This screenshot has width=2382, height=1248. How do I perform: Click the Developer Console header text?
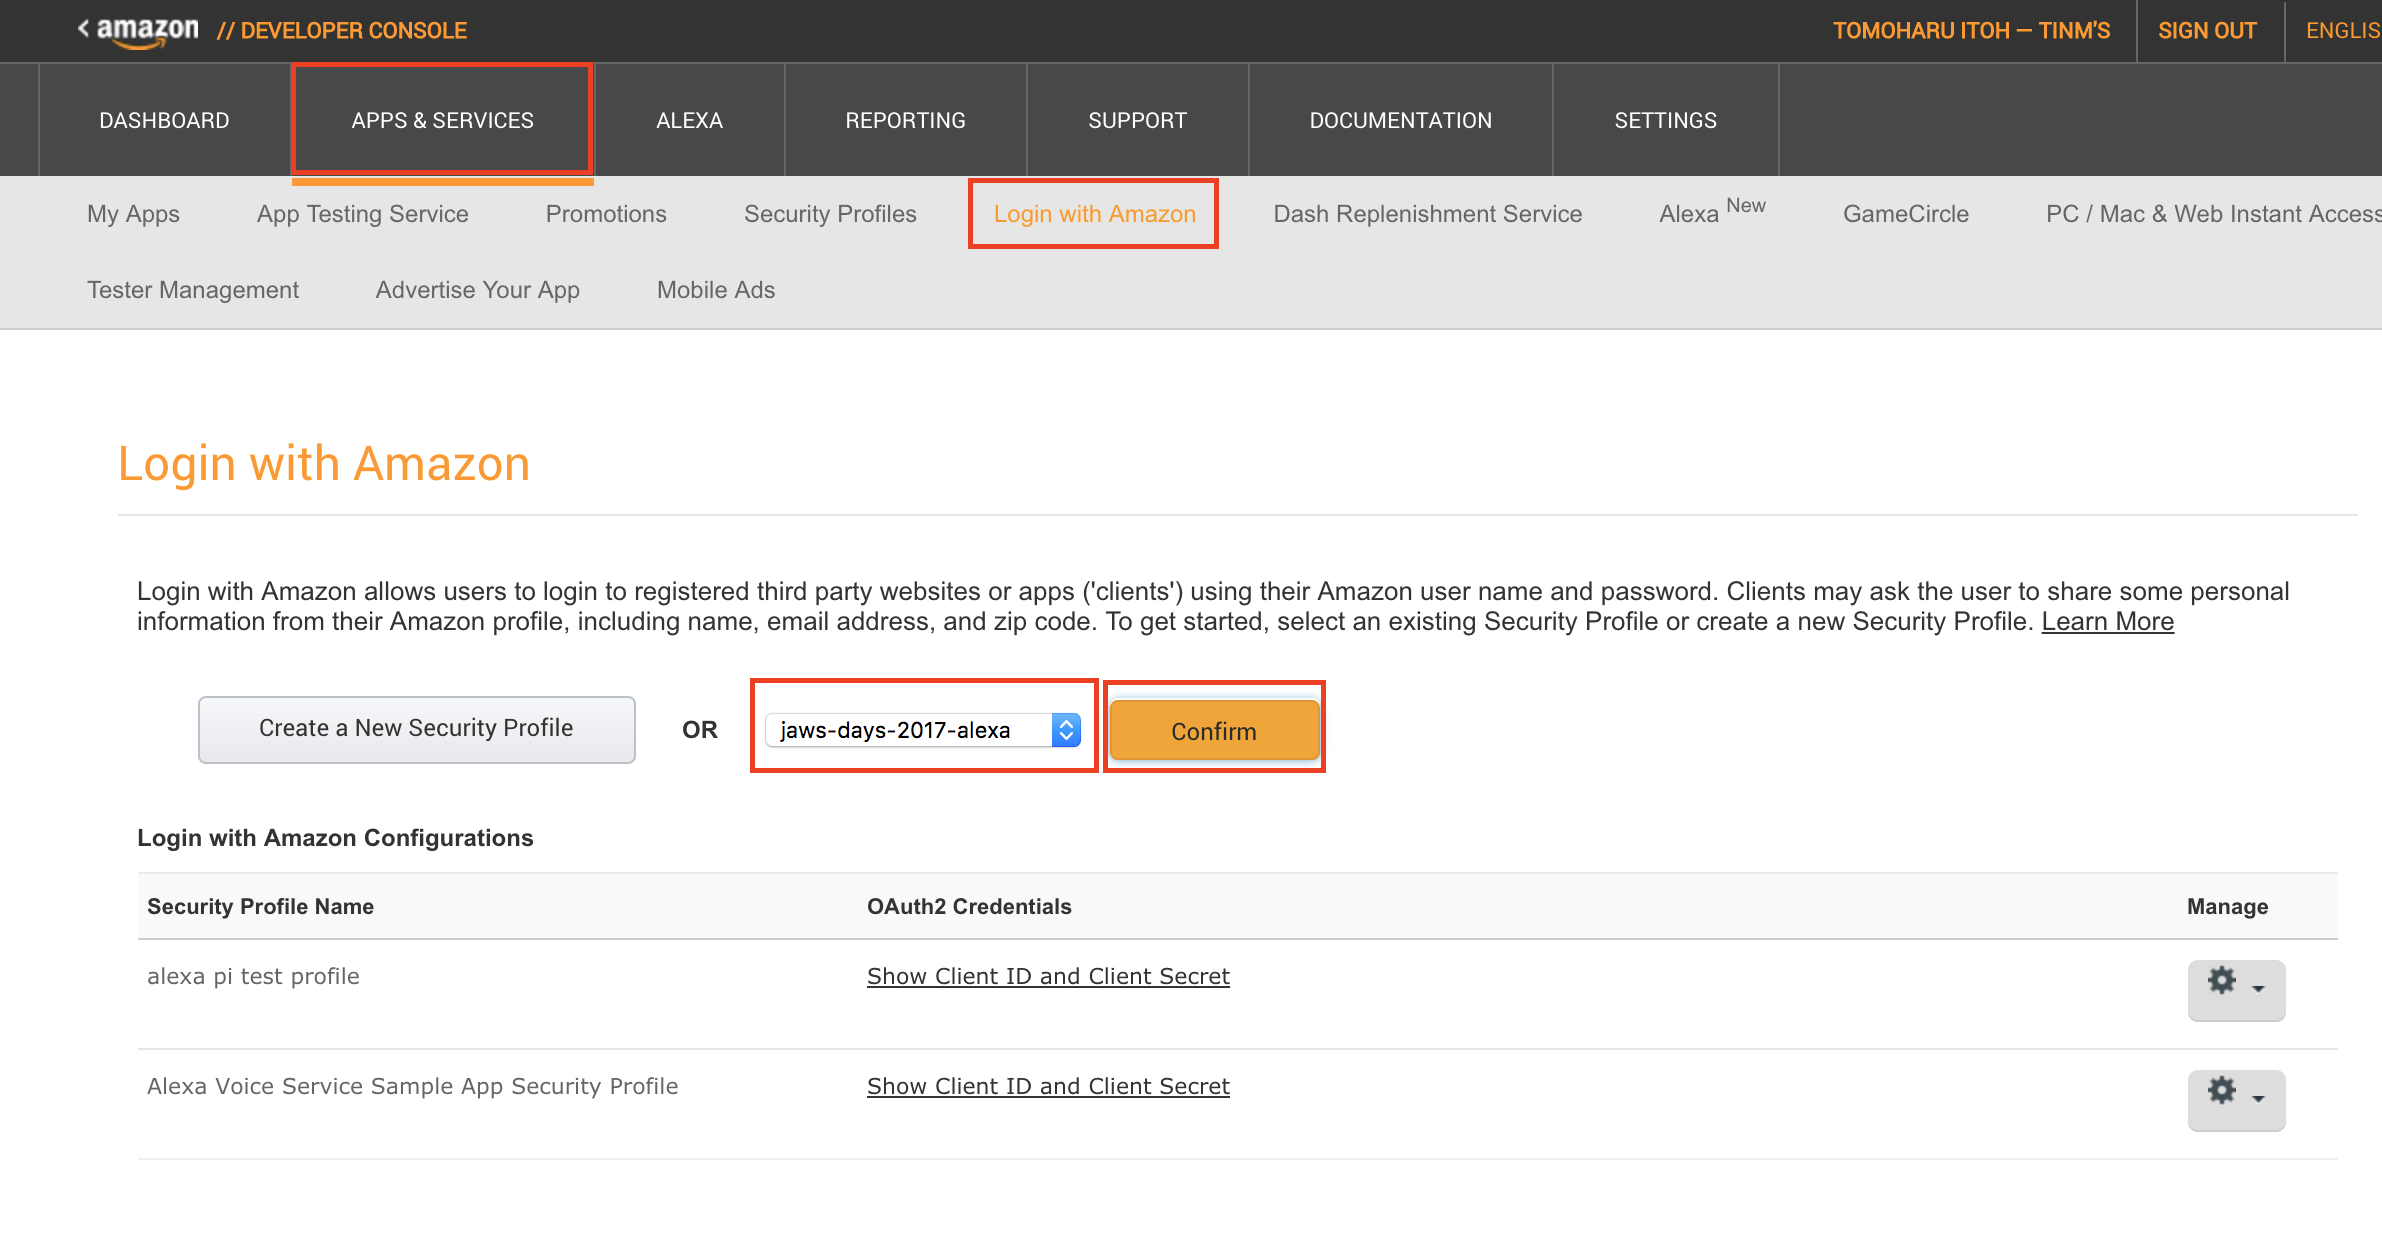[342, 31]
